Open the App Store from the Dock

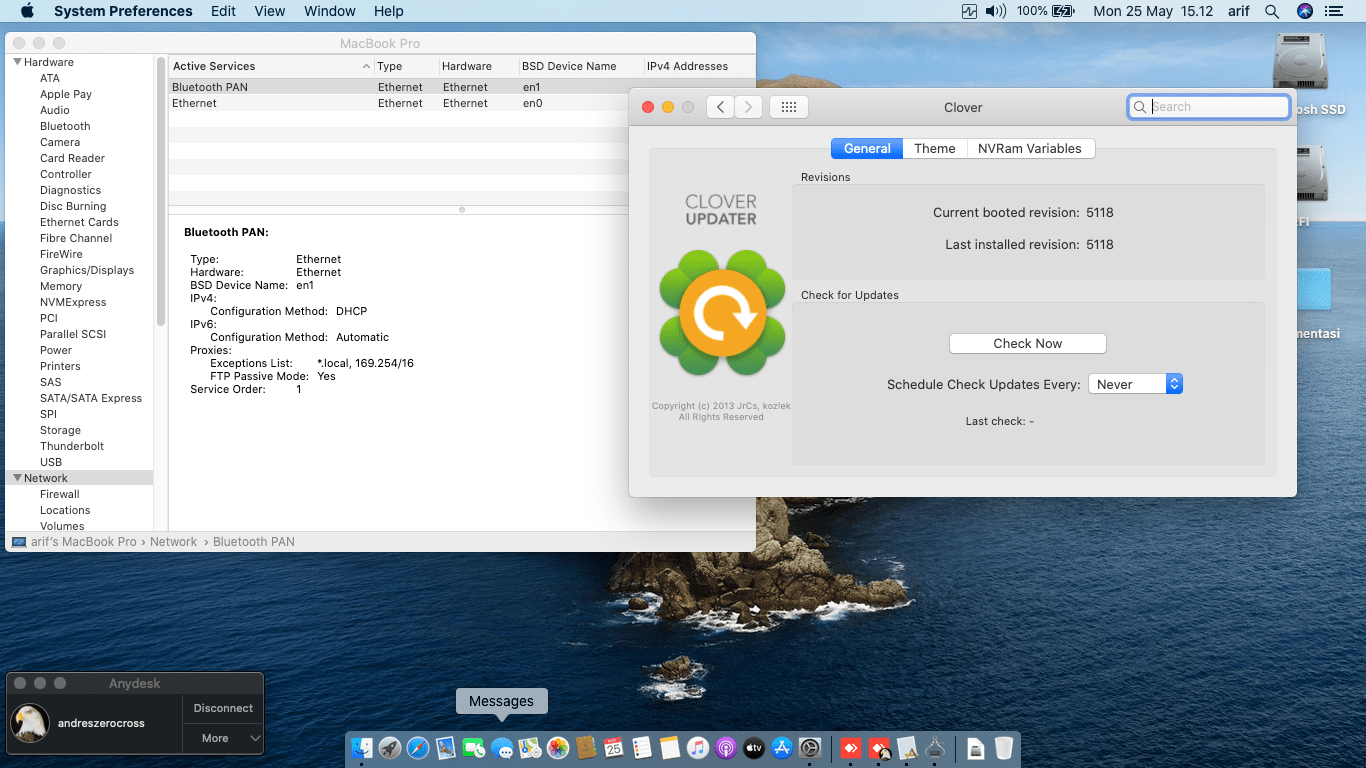click(x=782, y=748)
